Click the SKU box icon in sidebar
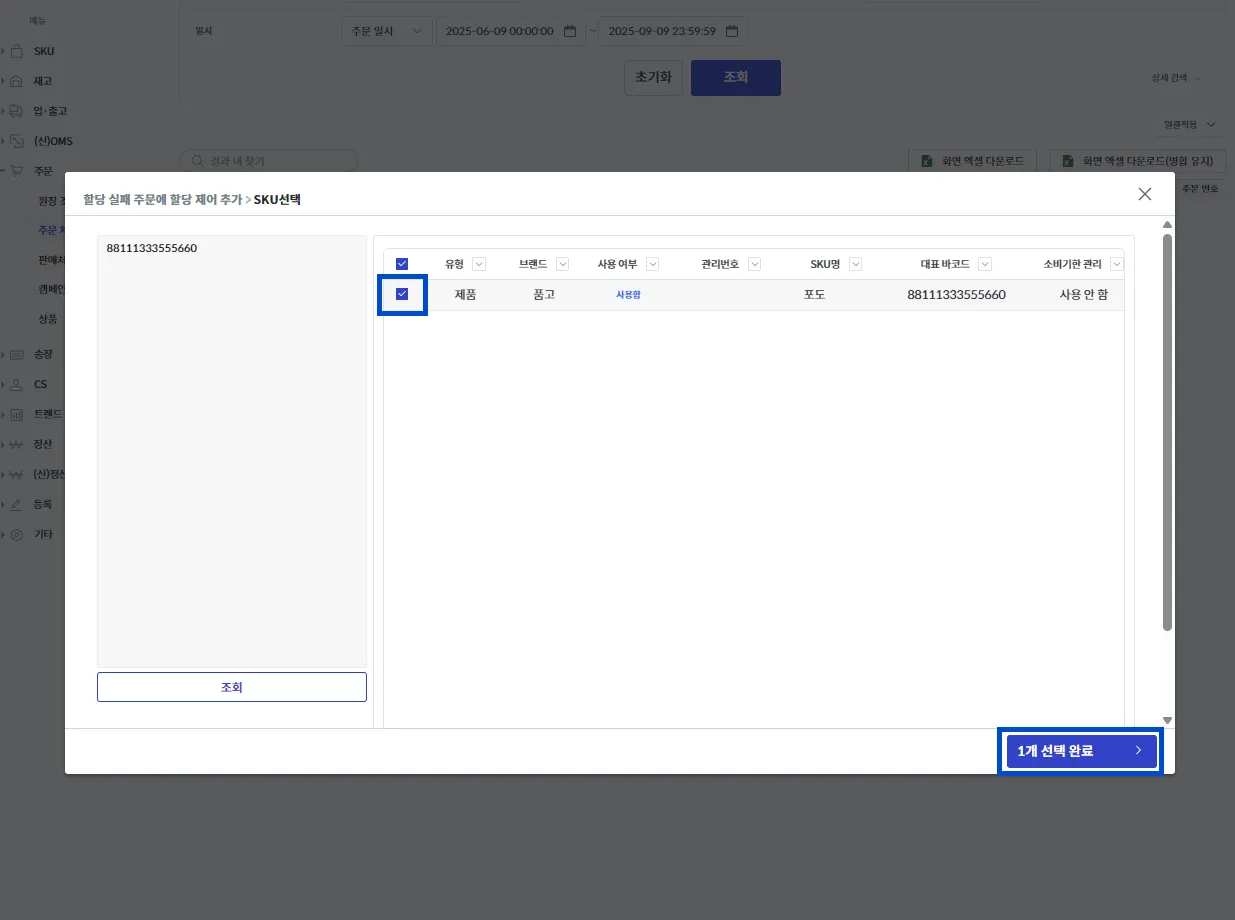The image size is (1235, 920). coord(16,51)
